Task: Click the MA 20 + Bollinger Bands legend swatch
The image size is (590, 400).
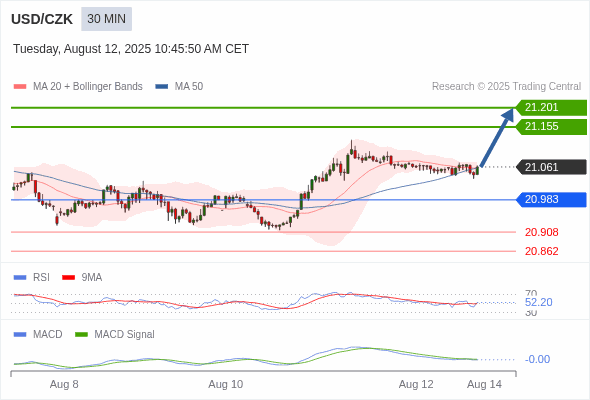Action: 20,87
